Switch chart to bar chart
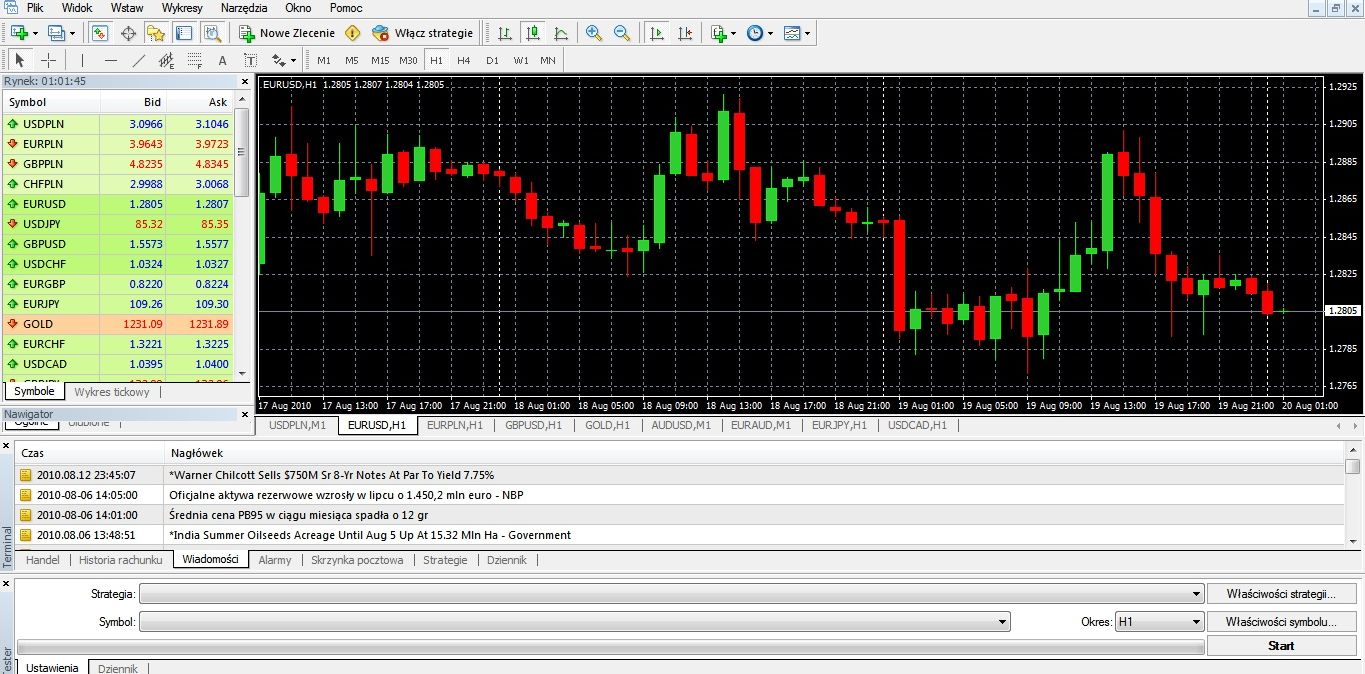Image resolution: width=1365 pixels, height=674 pixels. (x=505, y=33)
